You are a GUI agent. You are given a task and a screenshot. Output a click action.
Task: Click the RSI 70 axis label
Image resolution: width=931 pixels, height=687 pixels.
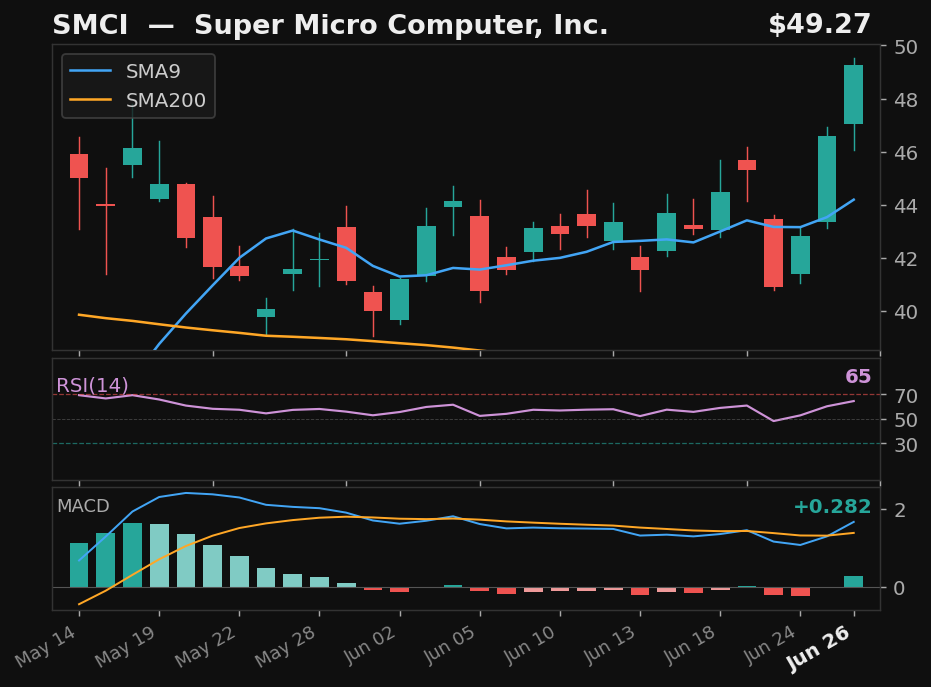(x=905, y=395)
